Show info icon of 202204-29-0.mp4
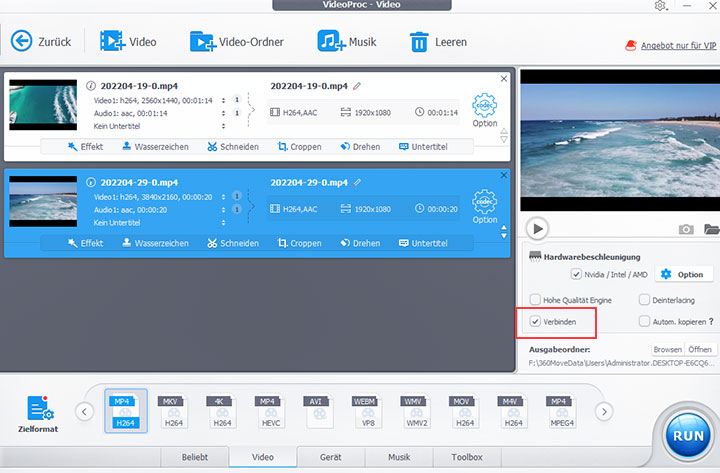 91,182
